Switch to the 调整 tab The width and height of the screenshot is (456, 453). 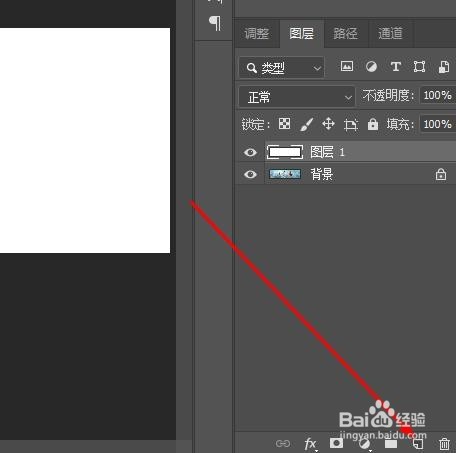tap(257, 34)
